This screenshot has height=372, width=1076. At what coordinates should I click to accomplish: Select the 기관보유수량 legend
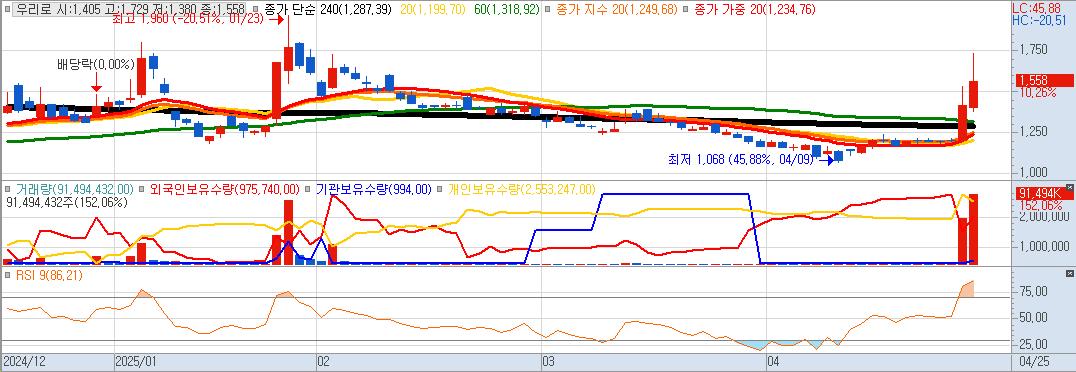(373, 189)
